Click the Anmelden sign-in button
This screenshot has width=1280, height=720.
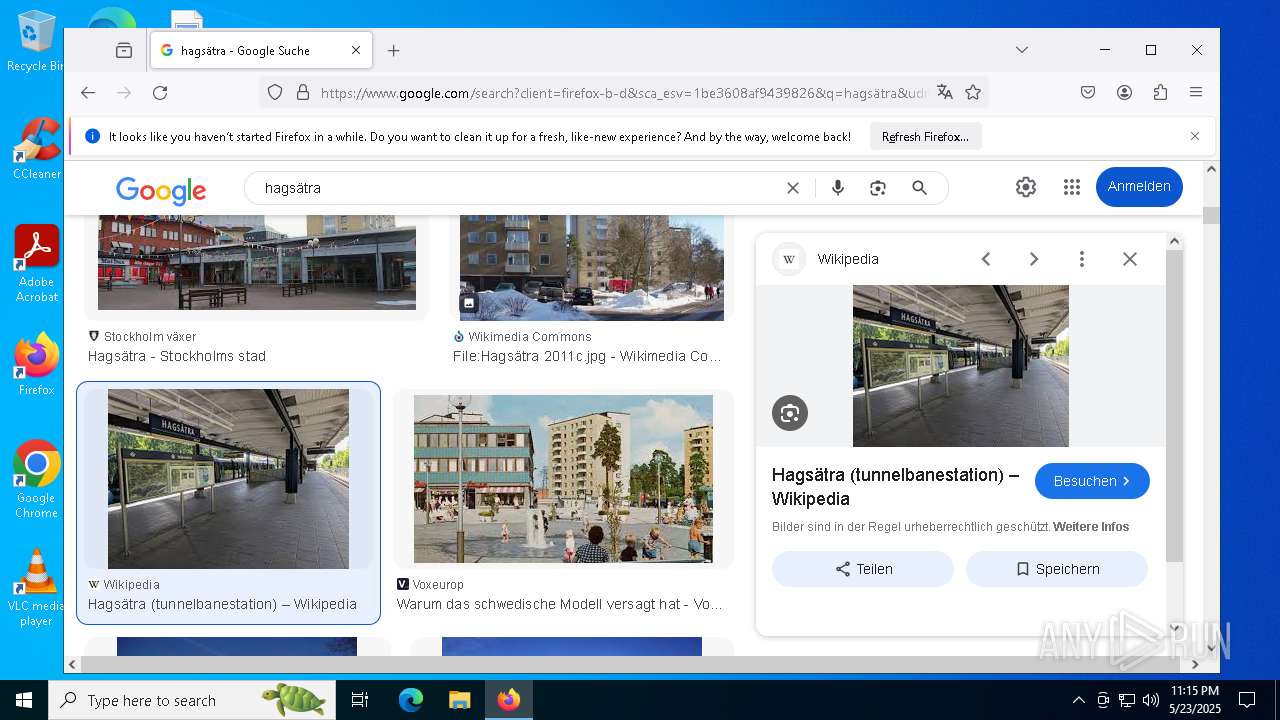tap(1139, 187)
